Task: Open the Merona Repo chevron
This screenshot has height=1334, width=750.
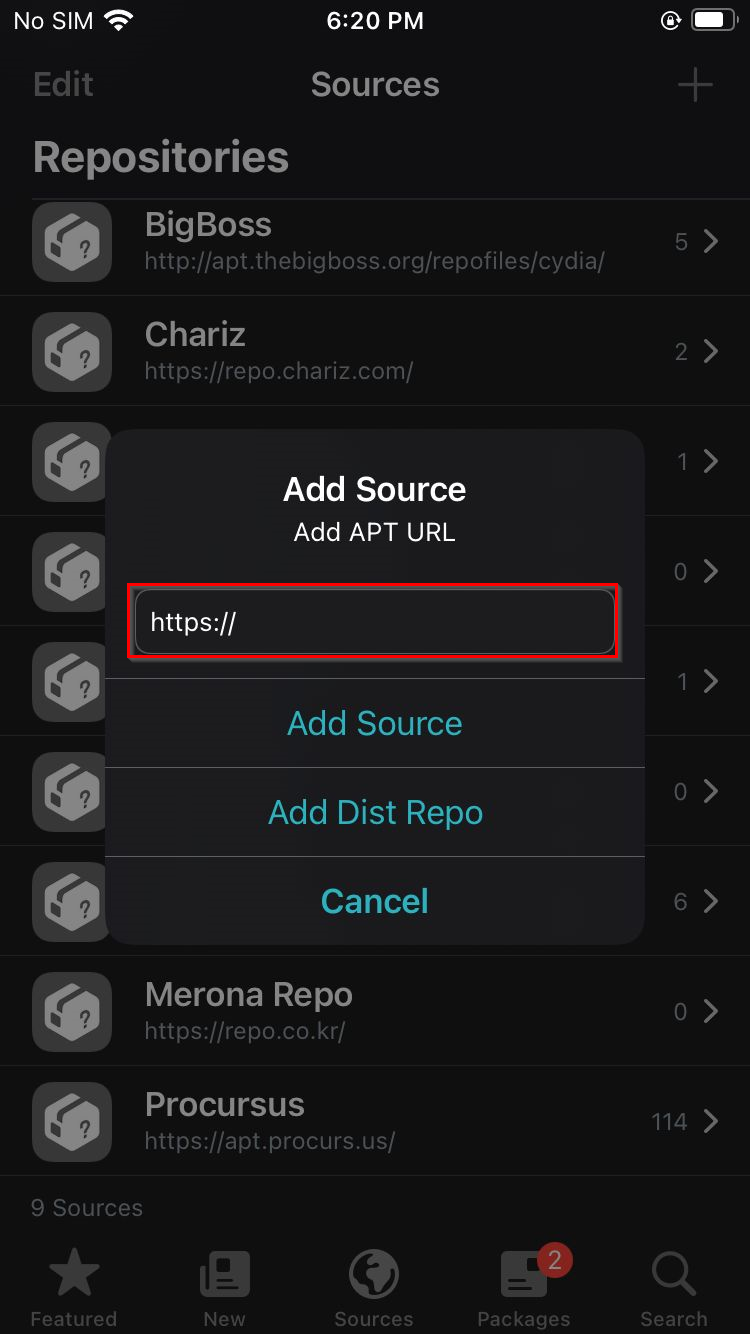Action: 711,1012
